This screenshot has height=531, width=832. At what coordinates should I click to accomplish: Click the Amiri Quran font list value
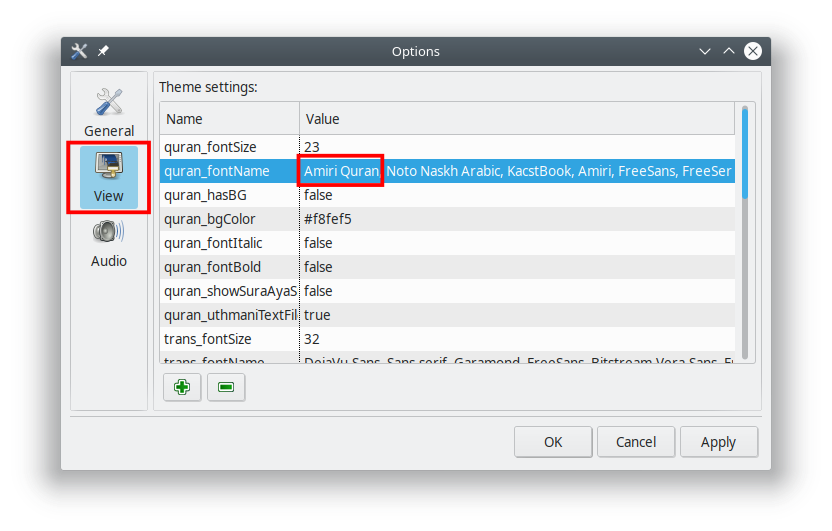517,171
